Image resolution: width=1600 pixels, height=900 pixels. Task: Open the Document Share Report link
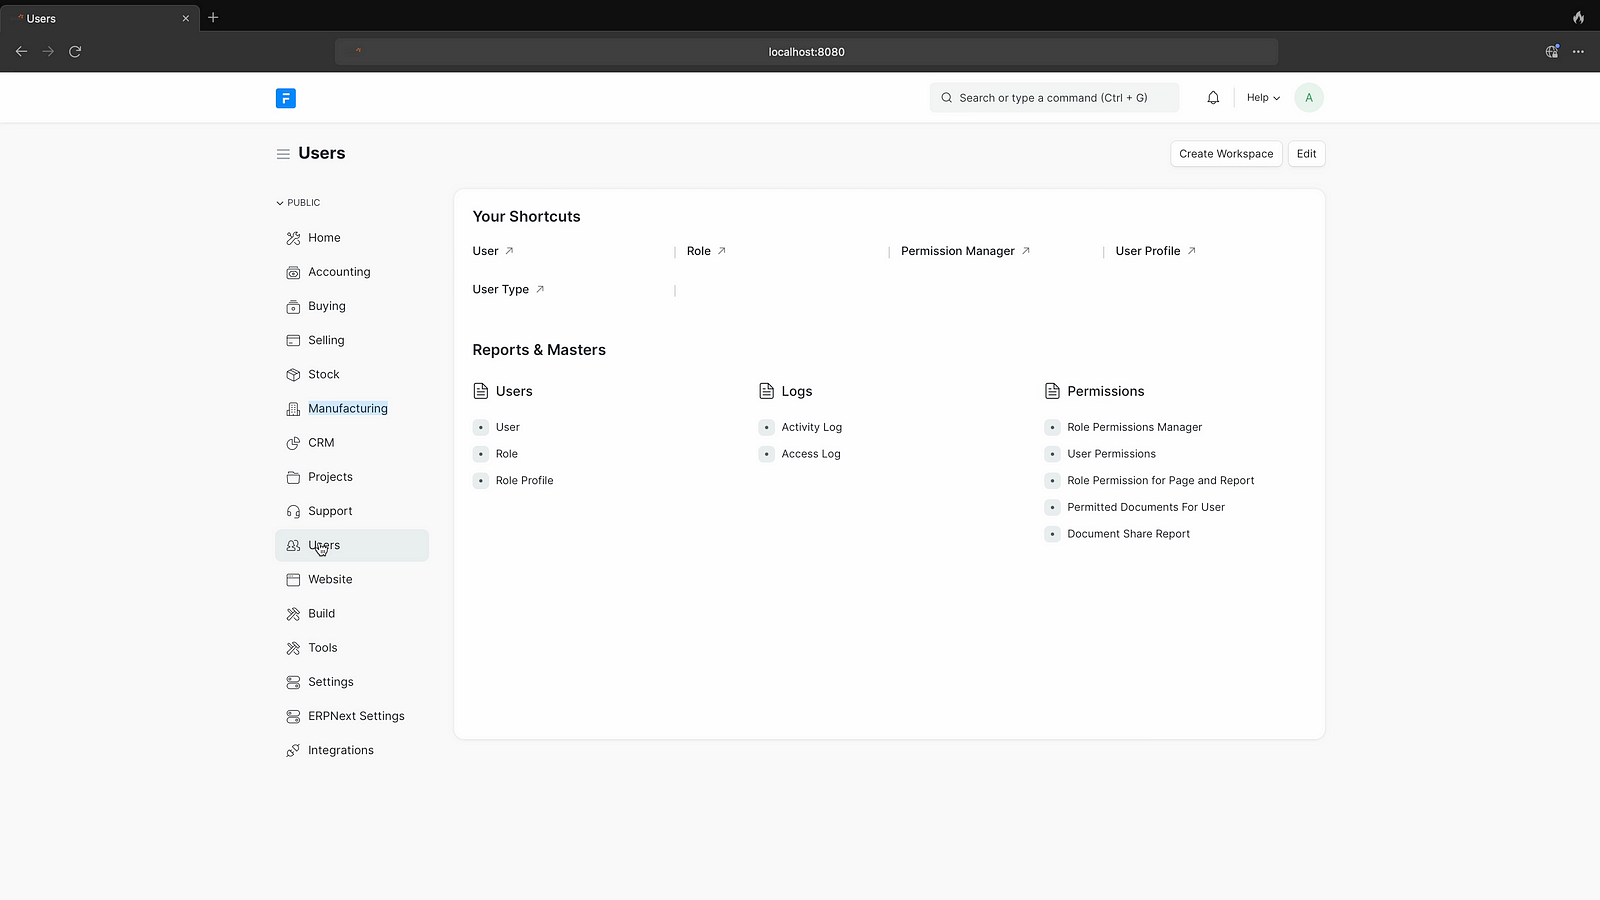(x=1128, y=534)
